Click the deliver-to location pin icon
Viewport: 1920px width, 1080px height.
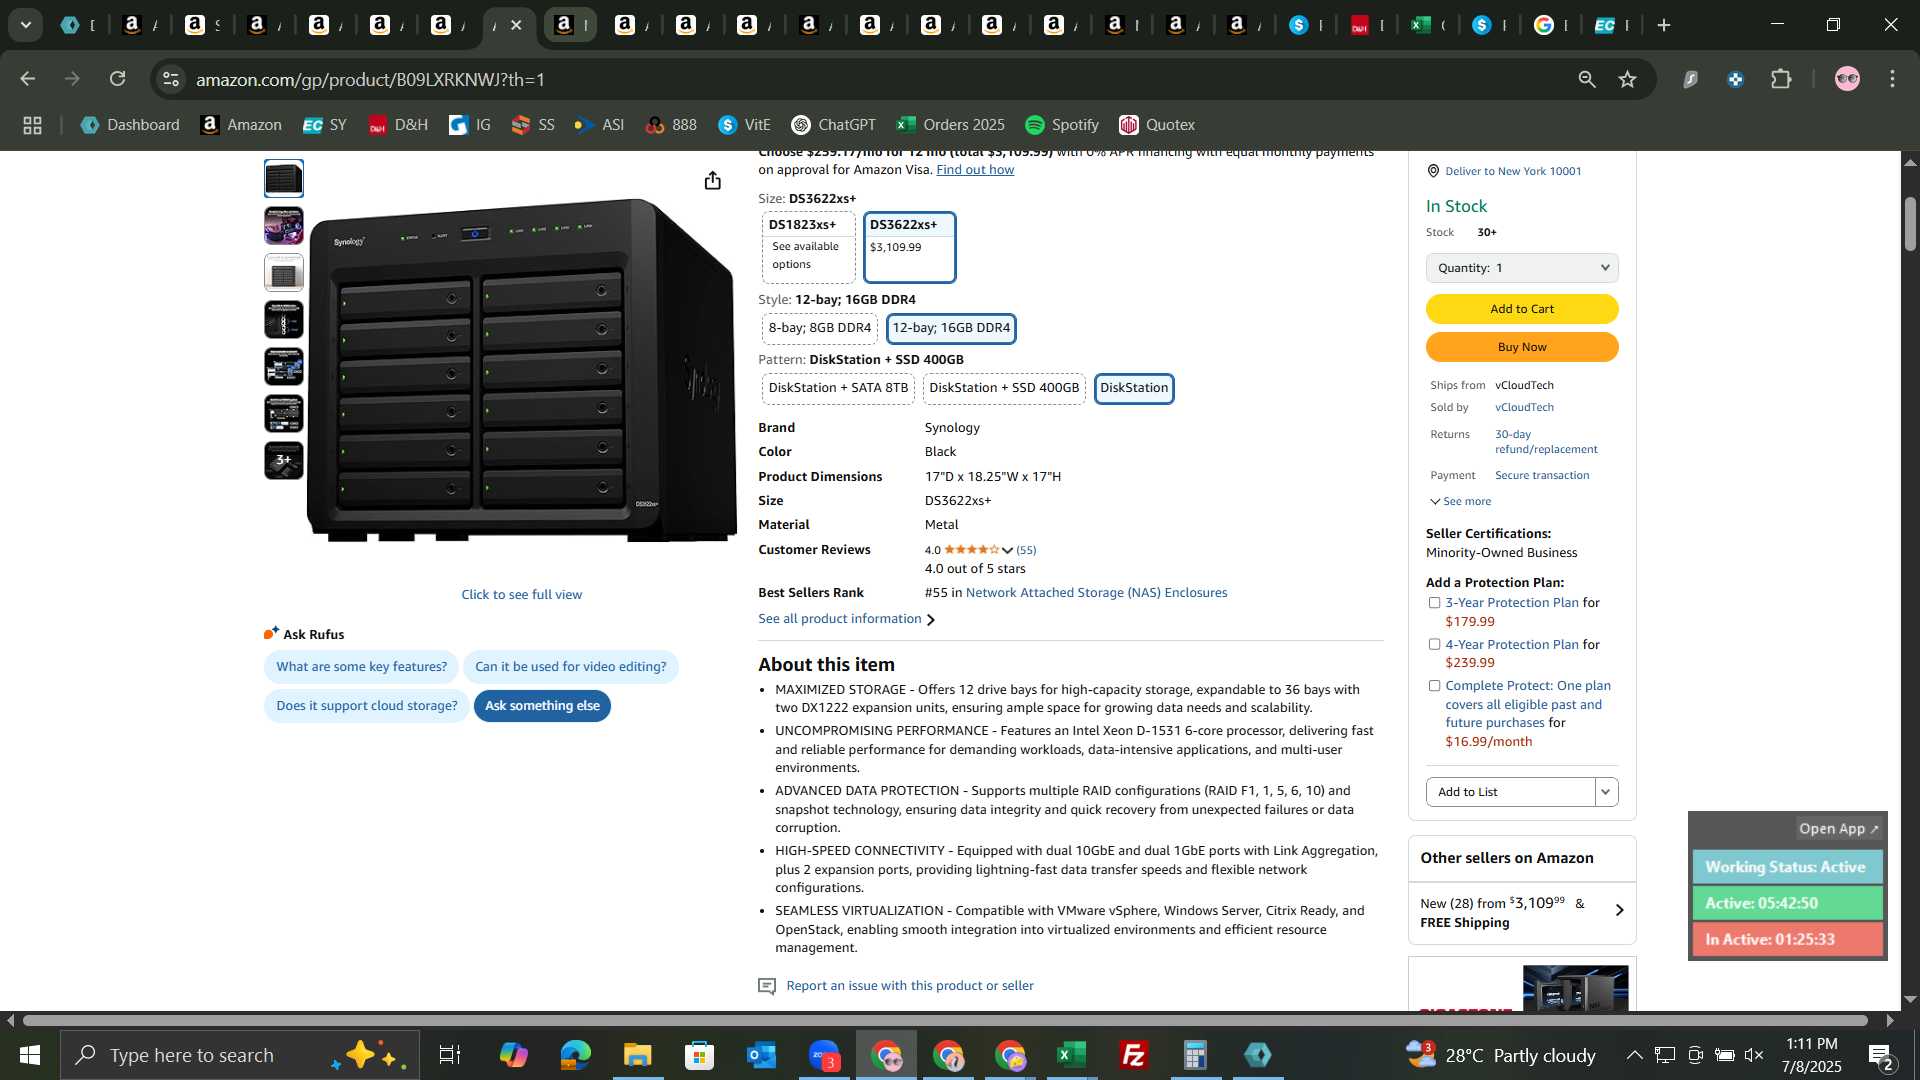(x=1433, y=171)
